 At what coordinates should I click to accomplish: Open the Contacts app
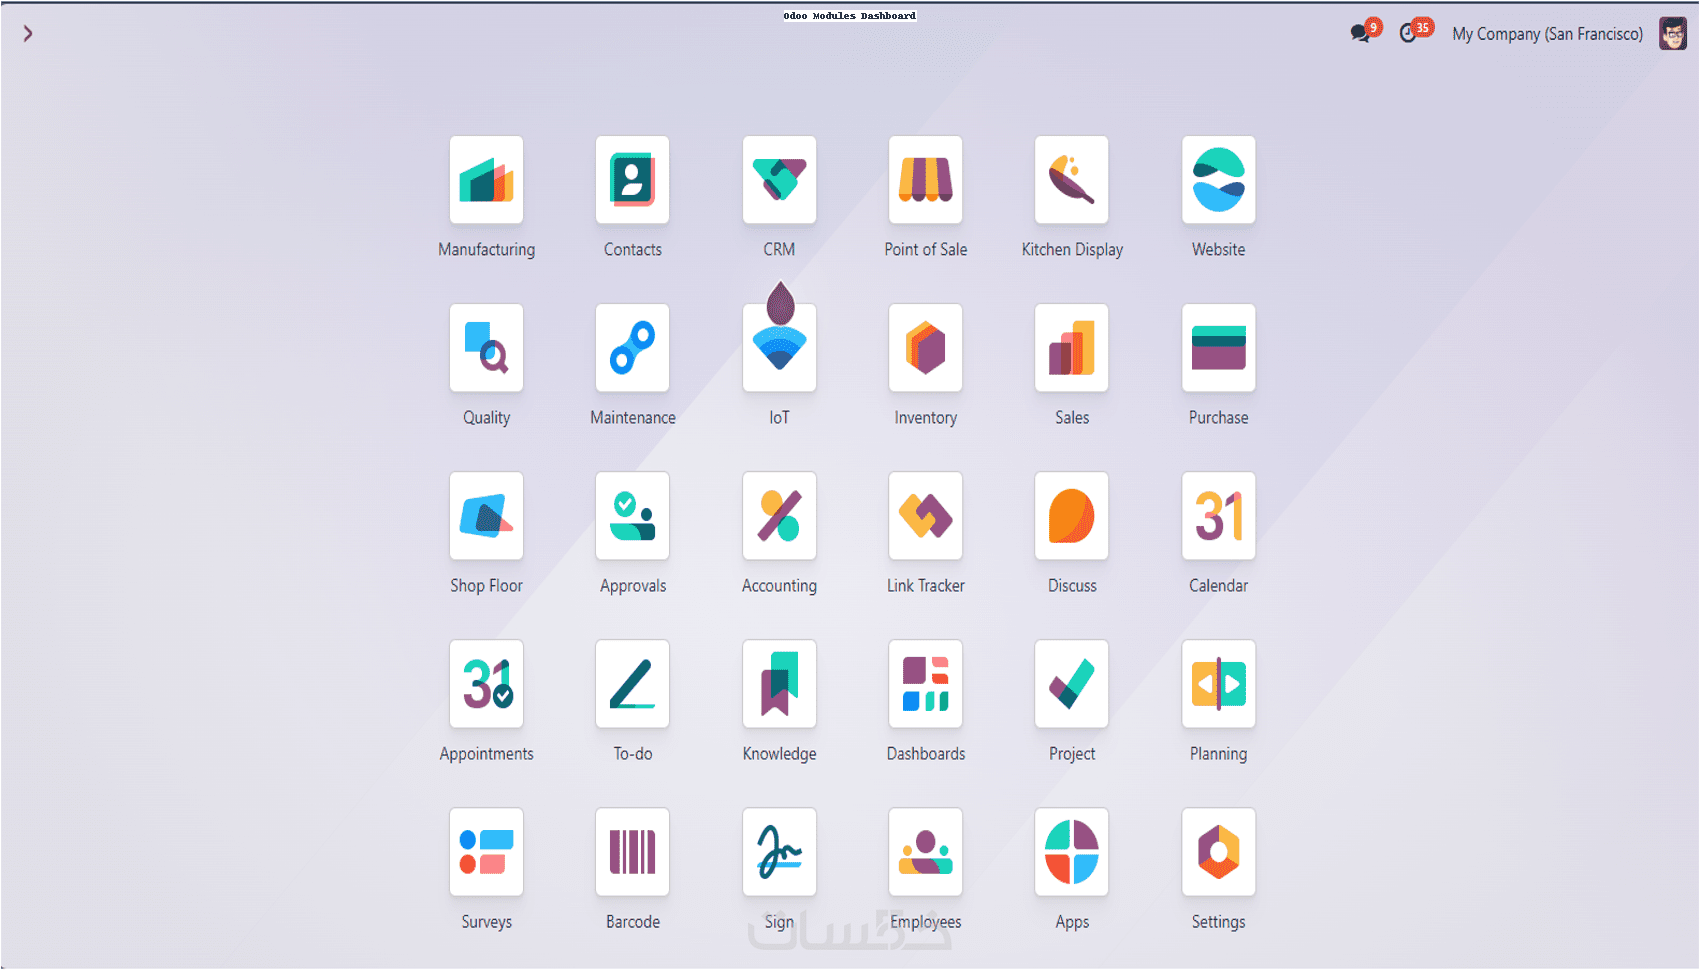coord(632,180)
